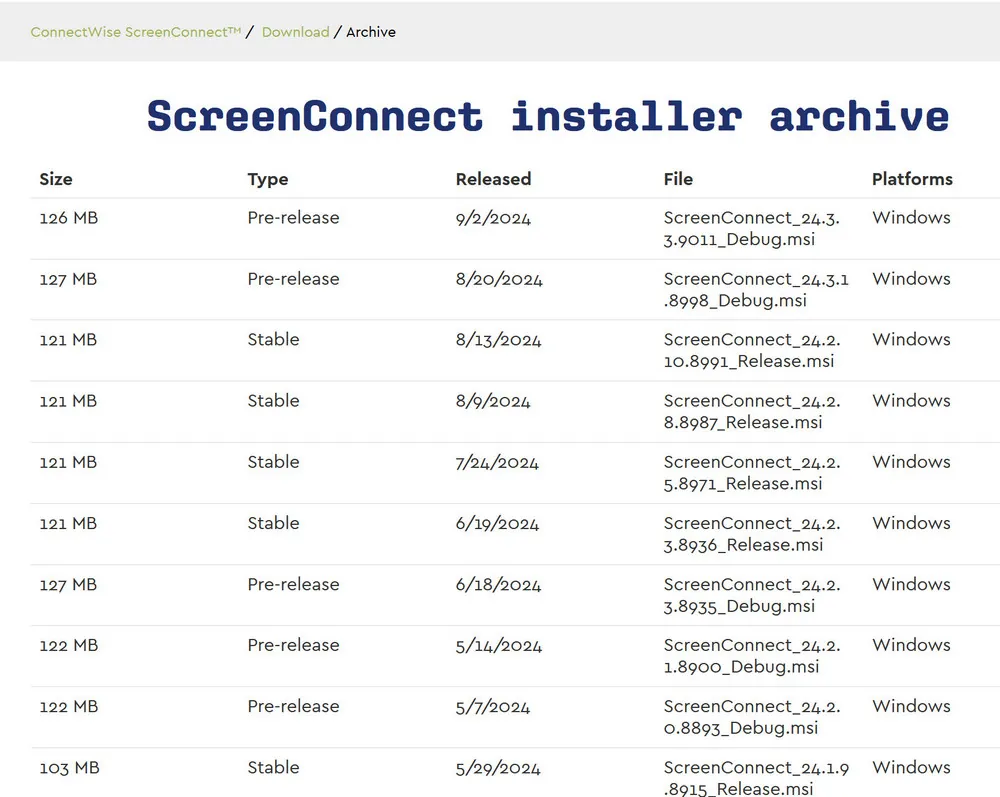Download ScreenConnect_24.3.1.8998_Debug.msi installer
This screenshot has width=1000, height=797.
755,289
